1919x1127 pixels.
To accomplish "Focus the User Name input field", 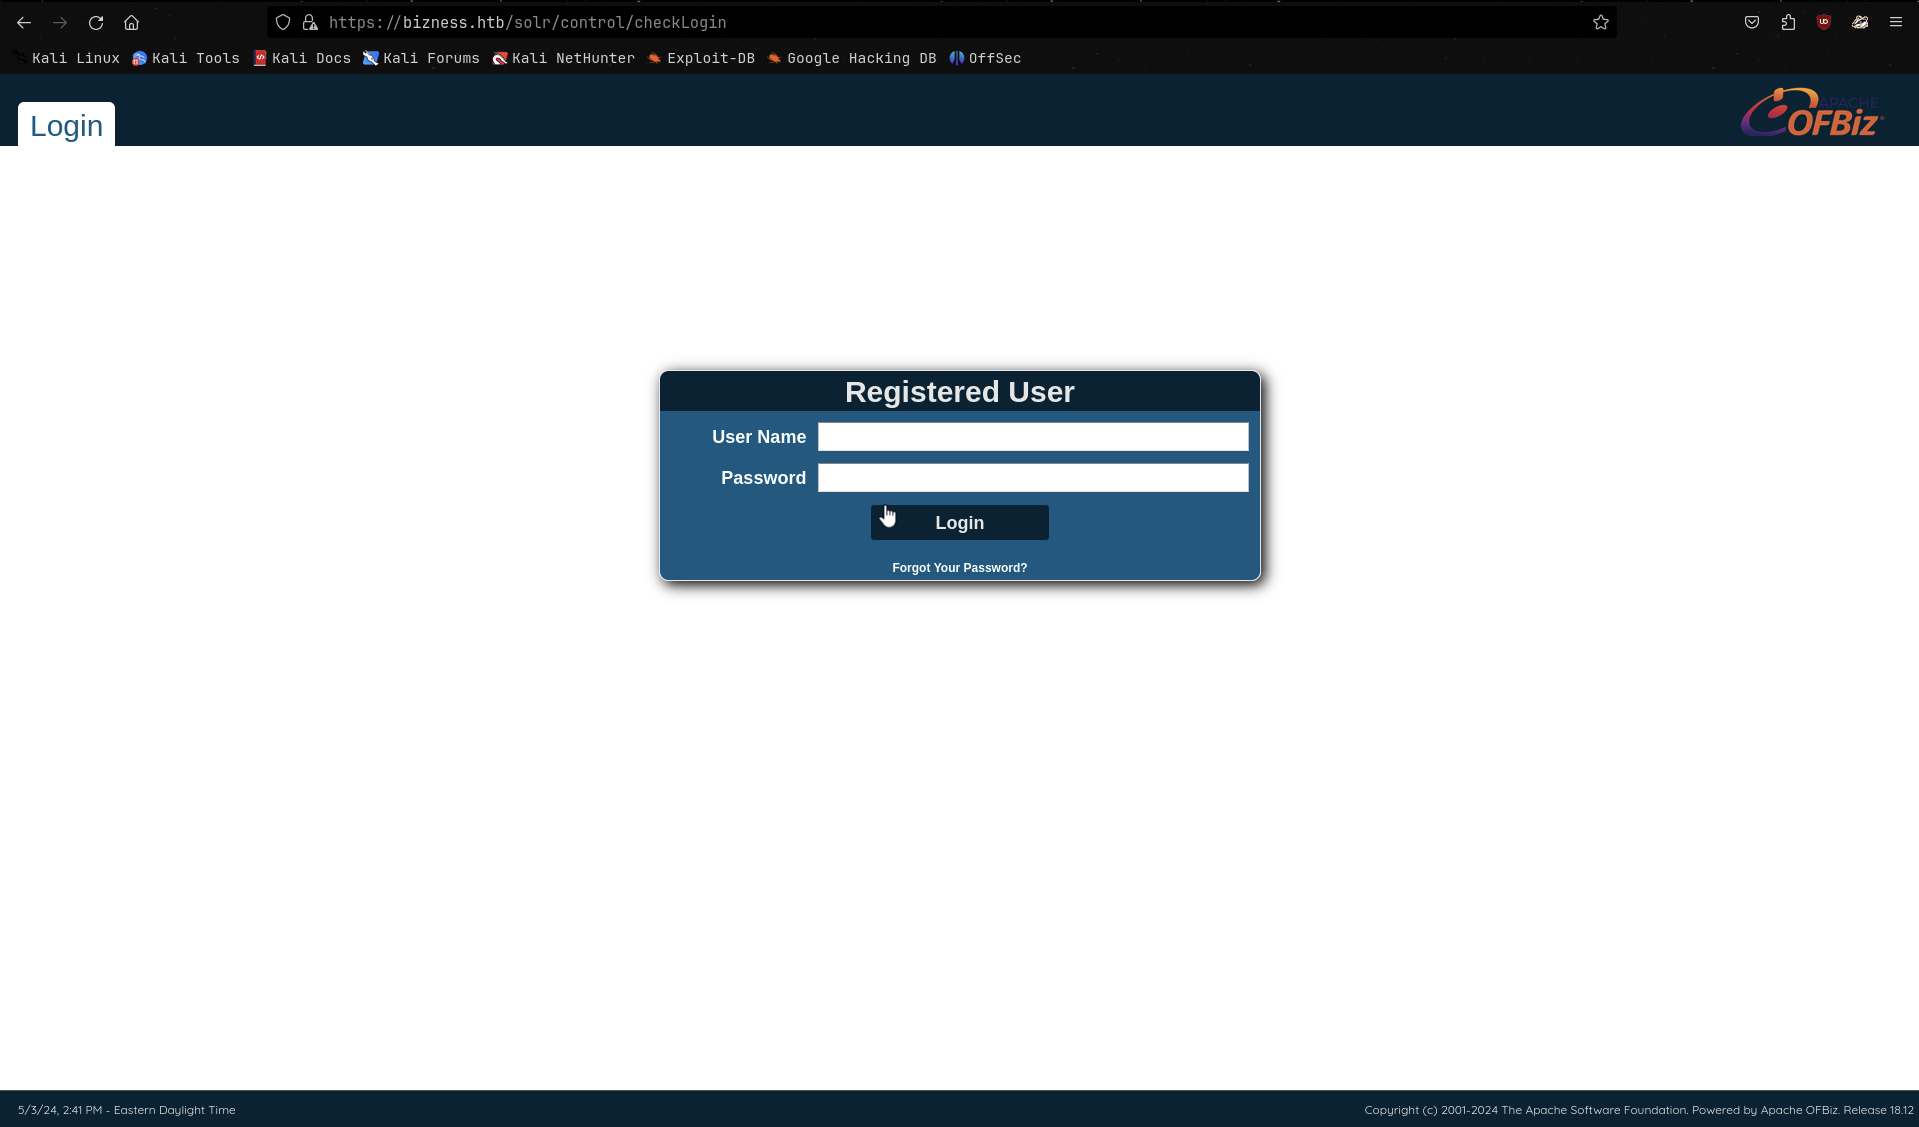I will coord(1032,437).
